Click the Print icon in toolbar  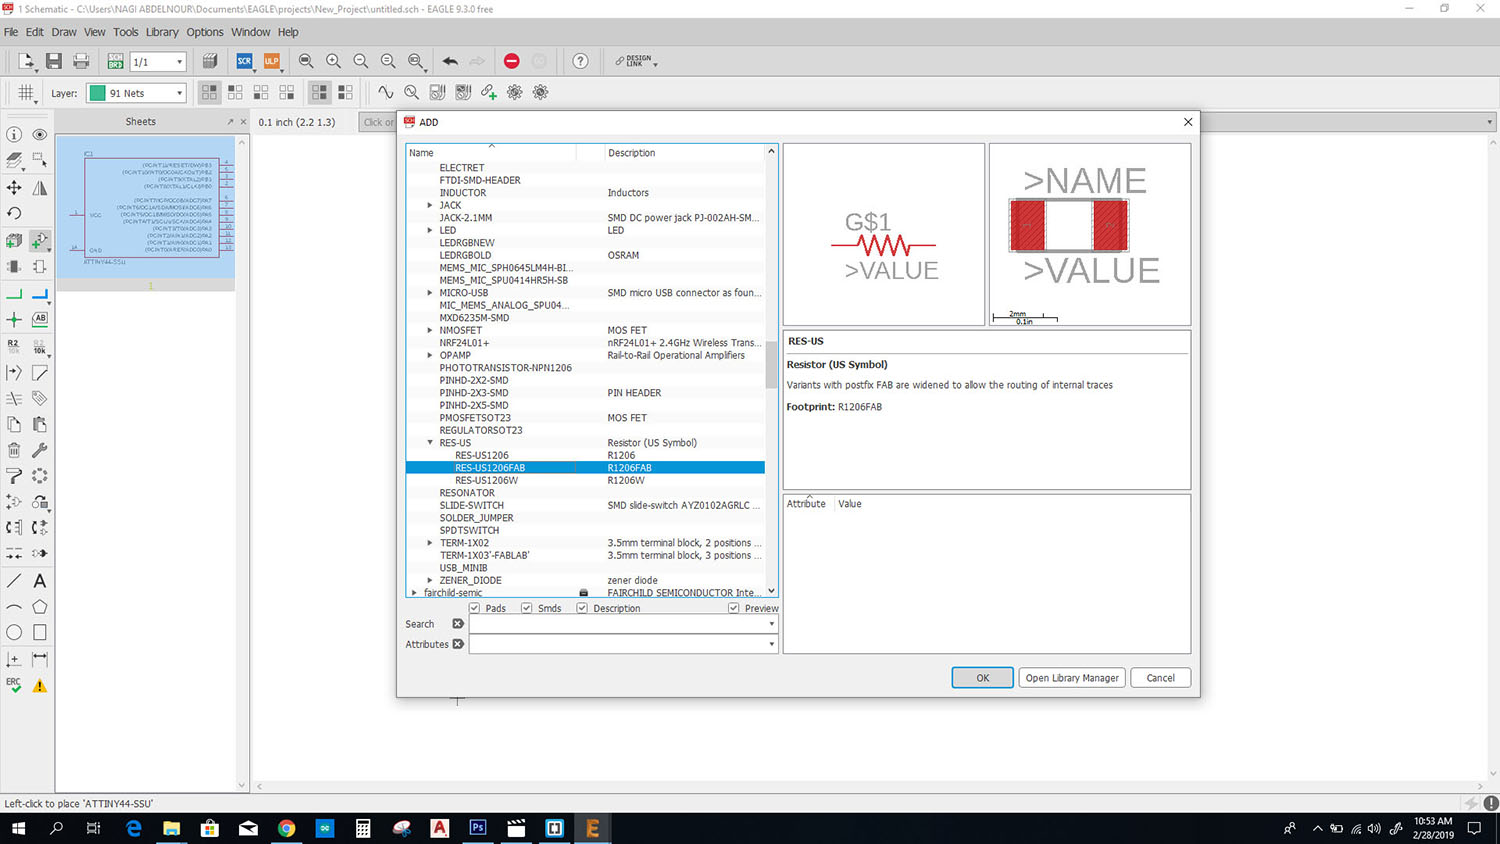click(81, 61)
